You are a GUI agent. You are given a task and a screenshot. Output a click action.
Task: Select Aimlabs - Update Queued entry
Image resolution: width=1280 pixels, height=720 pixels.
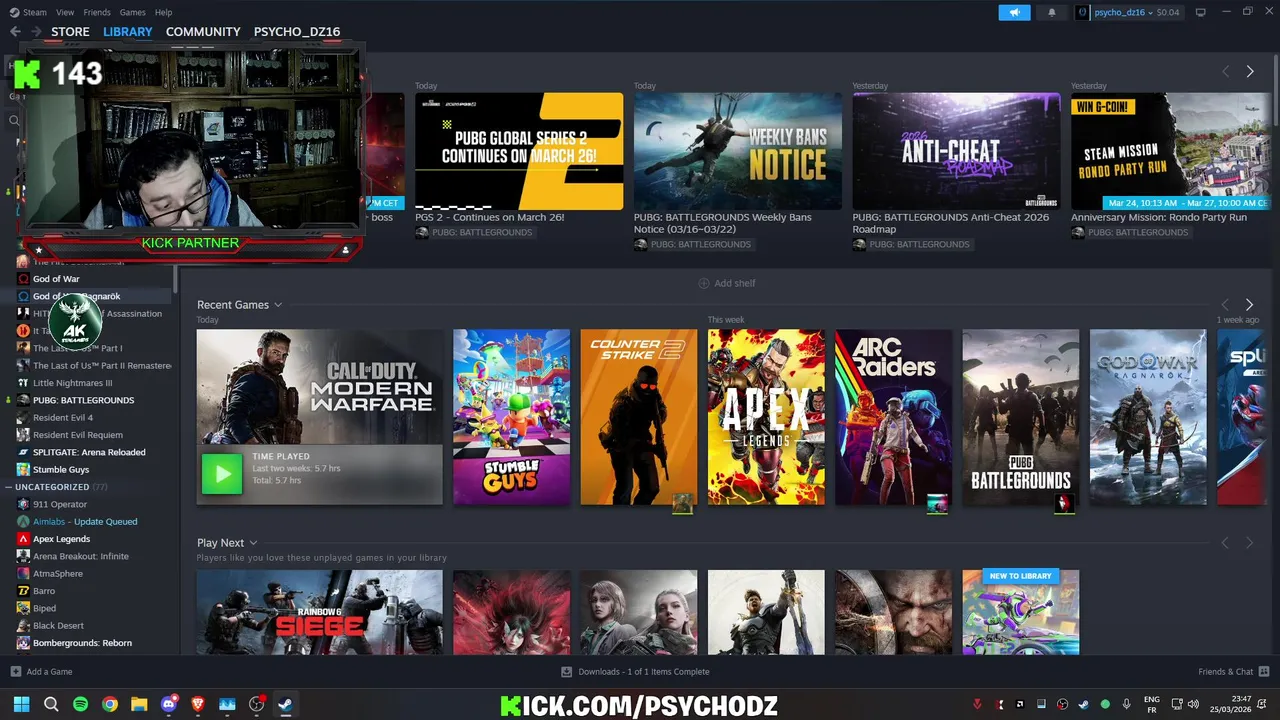click(x=85, y=522)
